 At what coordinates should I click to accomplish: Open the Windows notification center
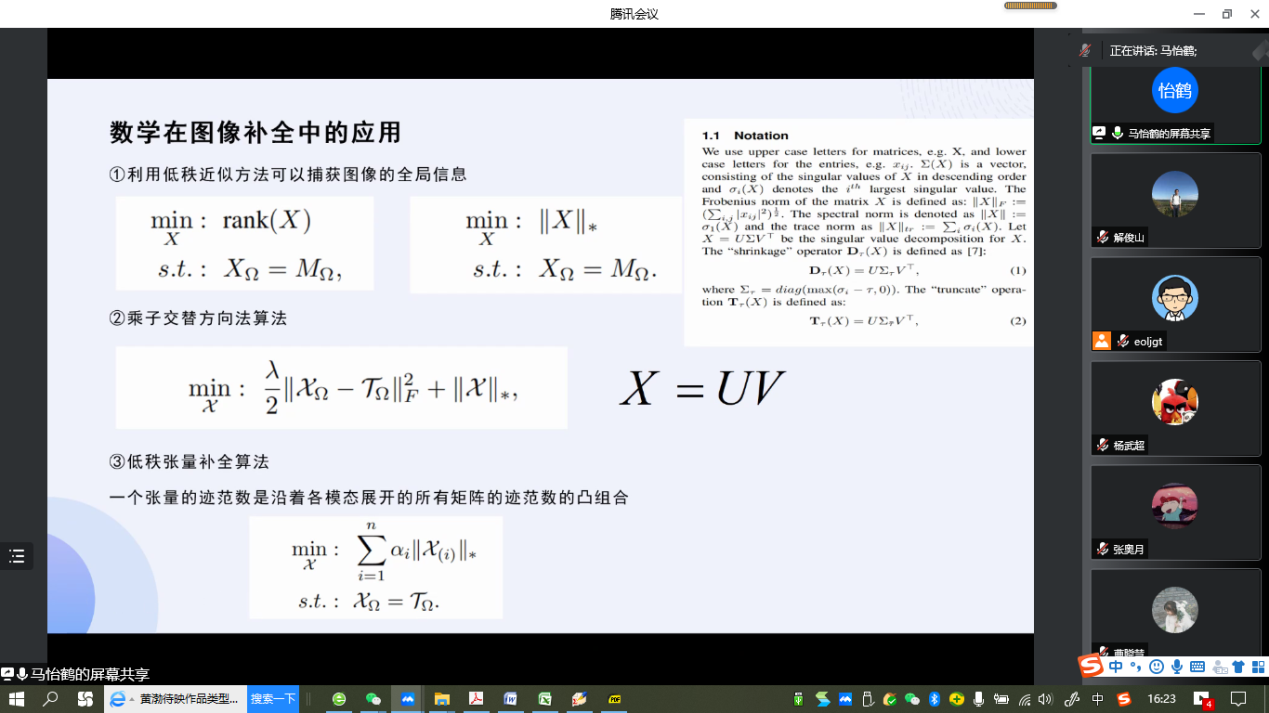(x=1238, y=699)
